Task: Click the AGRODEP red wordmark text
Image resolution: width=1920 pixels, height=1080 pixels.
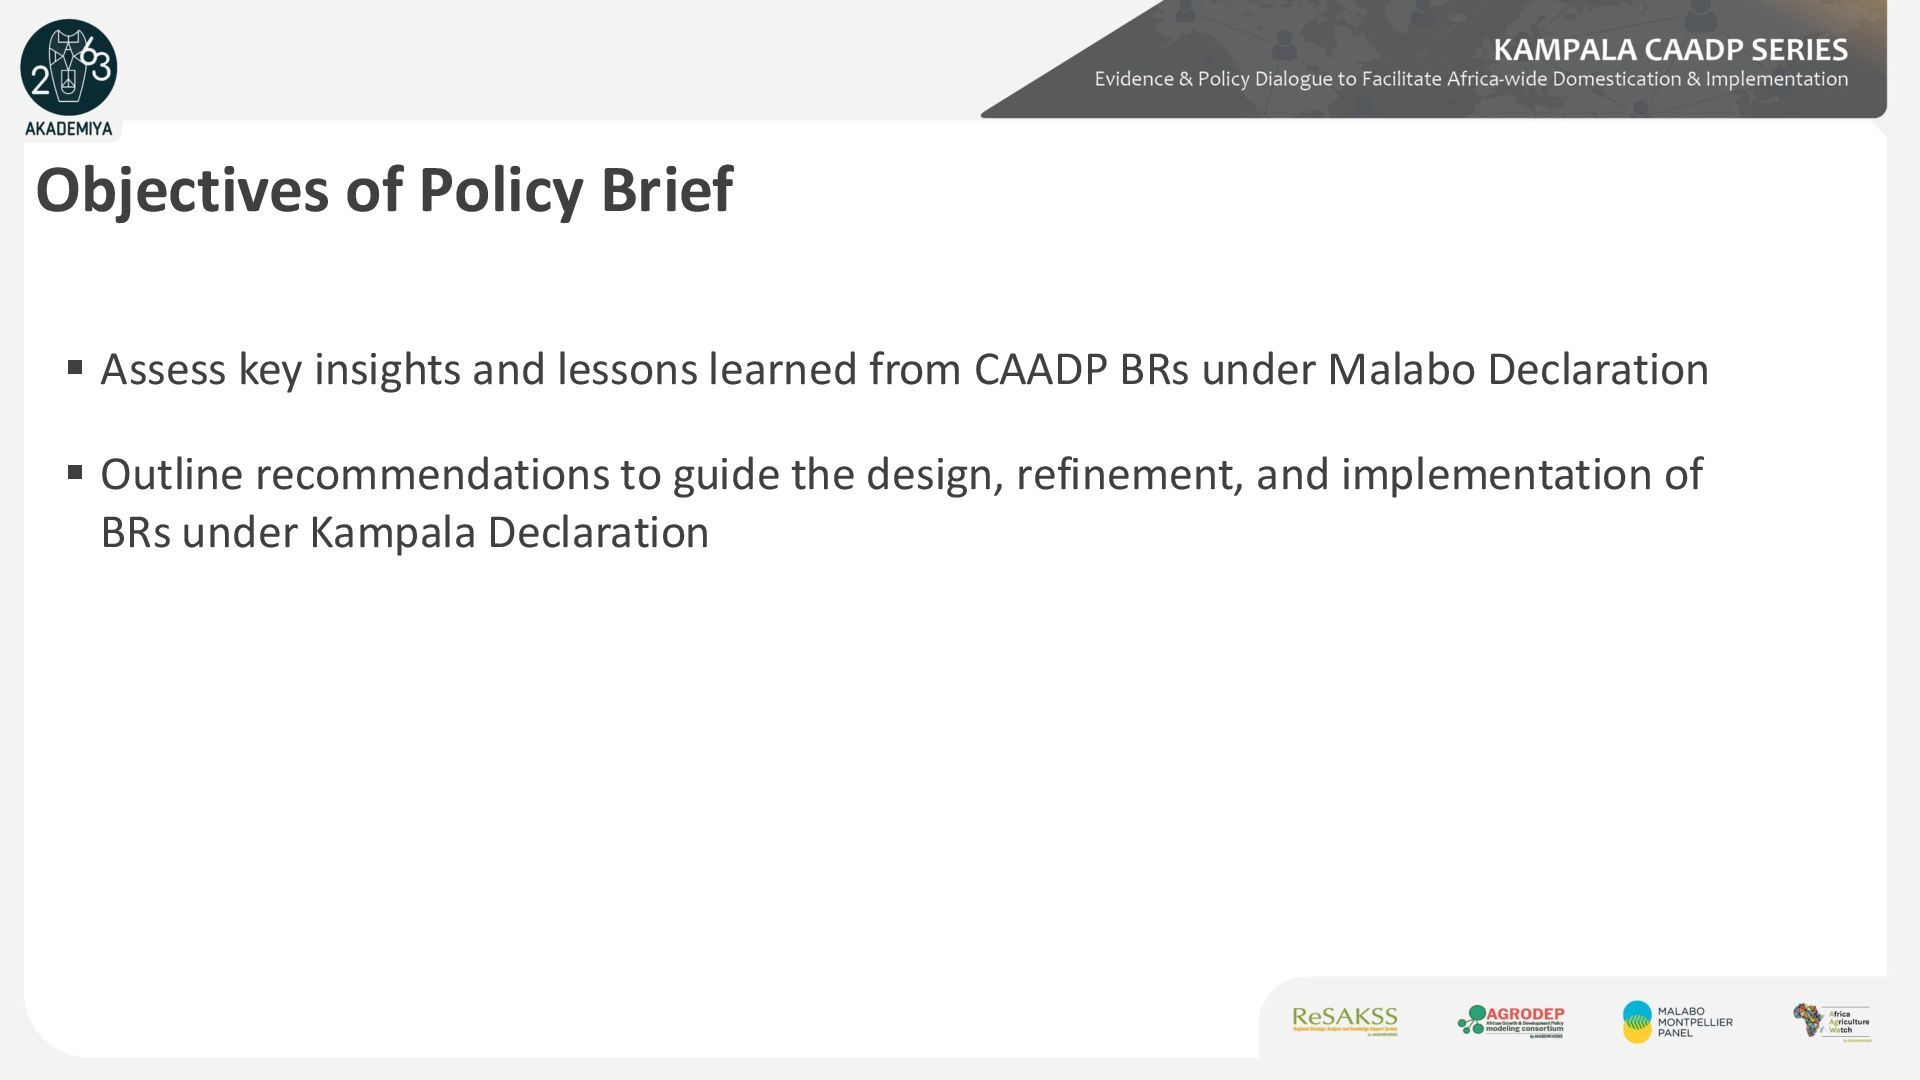Action: [x=1525, y=1014]
